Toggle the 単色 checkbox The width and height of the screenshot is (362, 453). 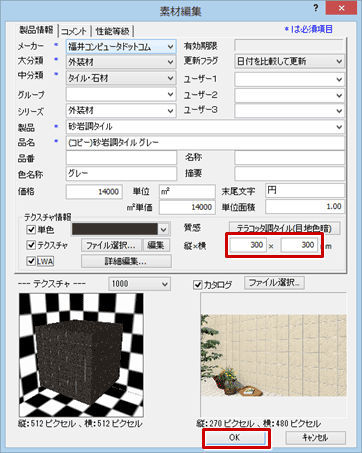coord(31,230)
